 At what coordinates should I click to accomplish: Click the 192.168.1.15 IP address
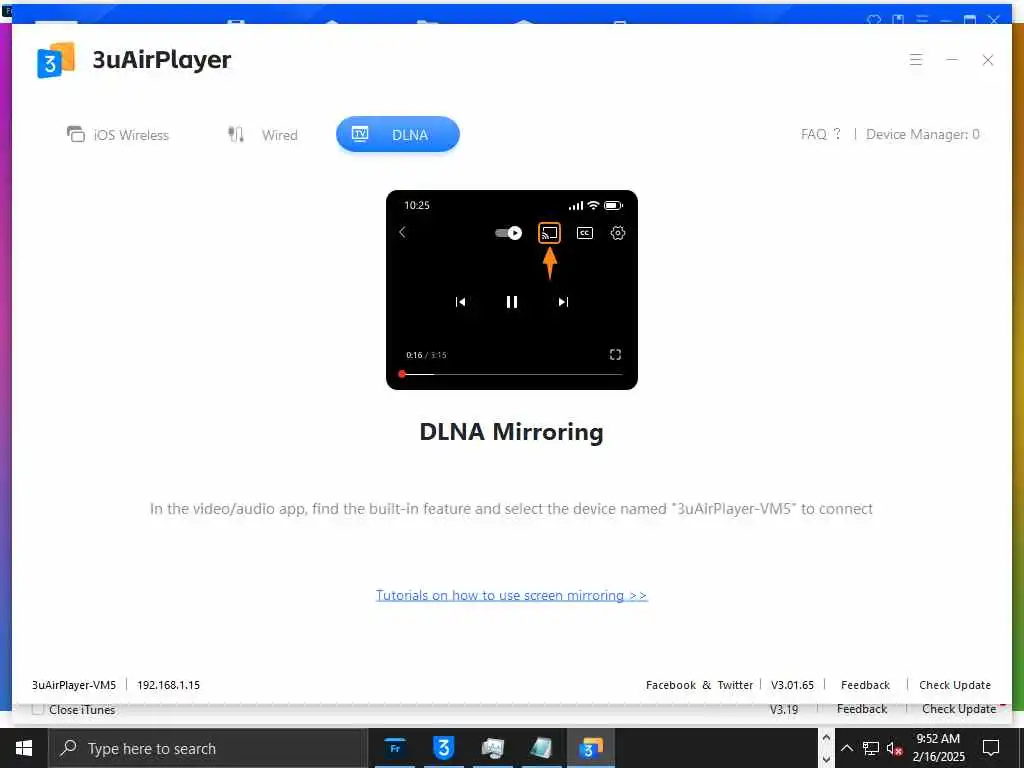(x=168, y=685)
